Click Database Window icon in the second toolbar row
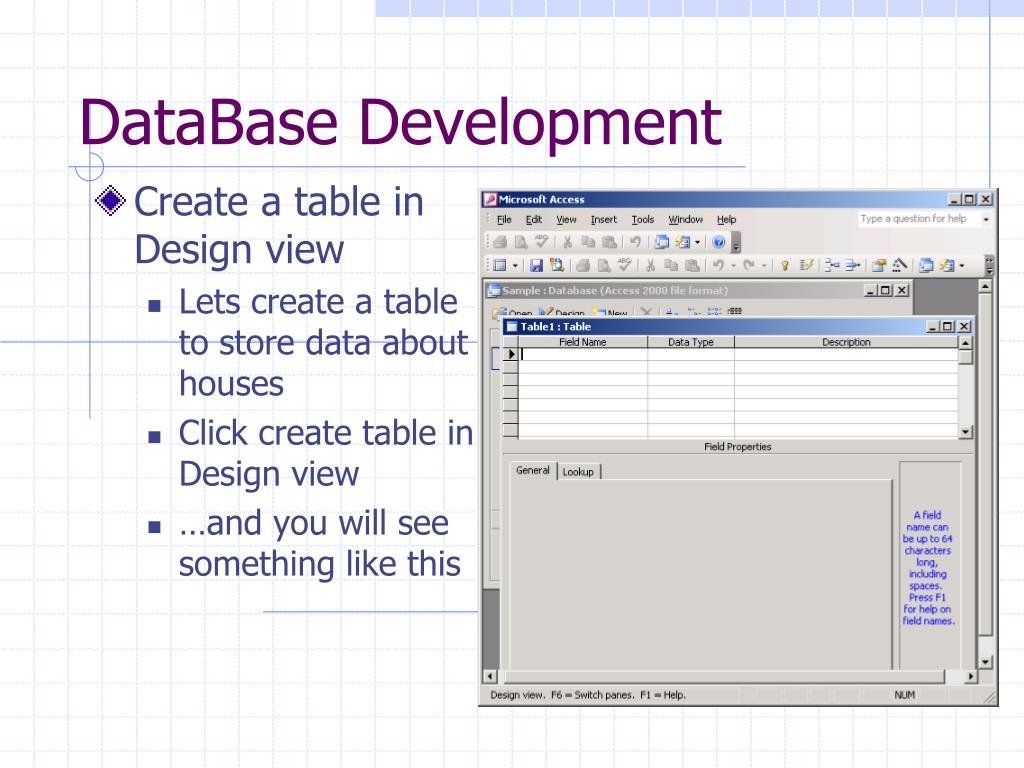The width and height of the screenshot is (1024, 768). tap(926, 265)
